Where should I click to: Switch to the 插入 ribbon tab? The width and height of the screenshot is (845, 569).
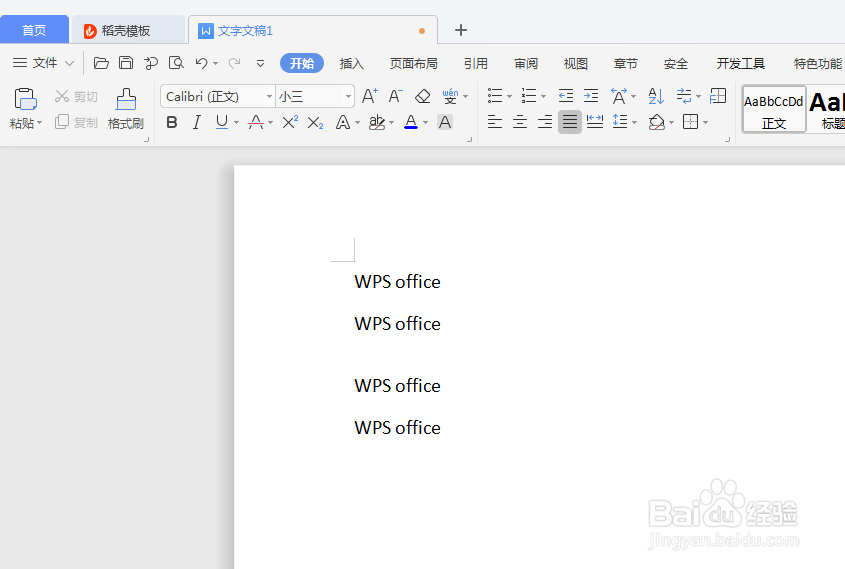click(x=351, y=64)
